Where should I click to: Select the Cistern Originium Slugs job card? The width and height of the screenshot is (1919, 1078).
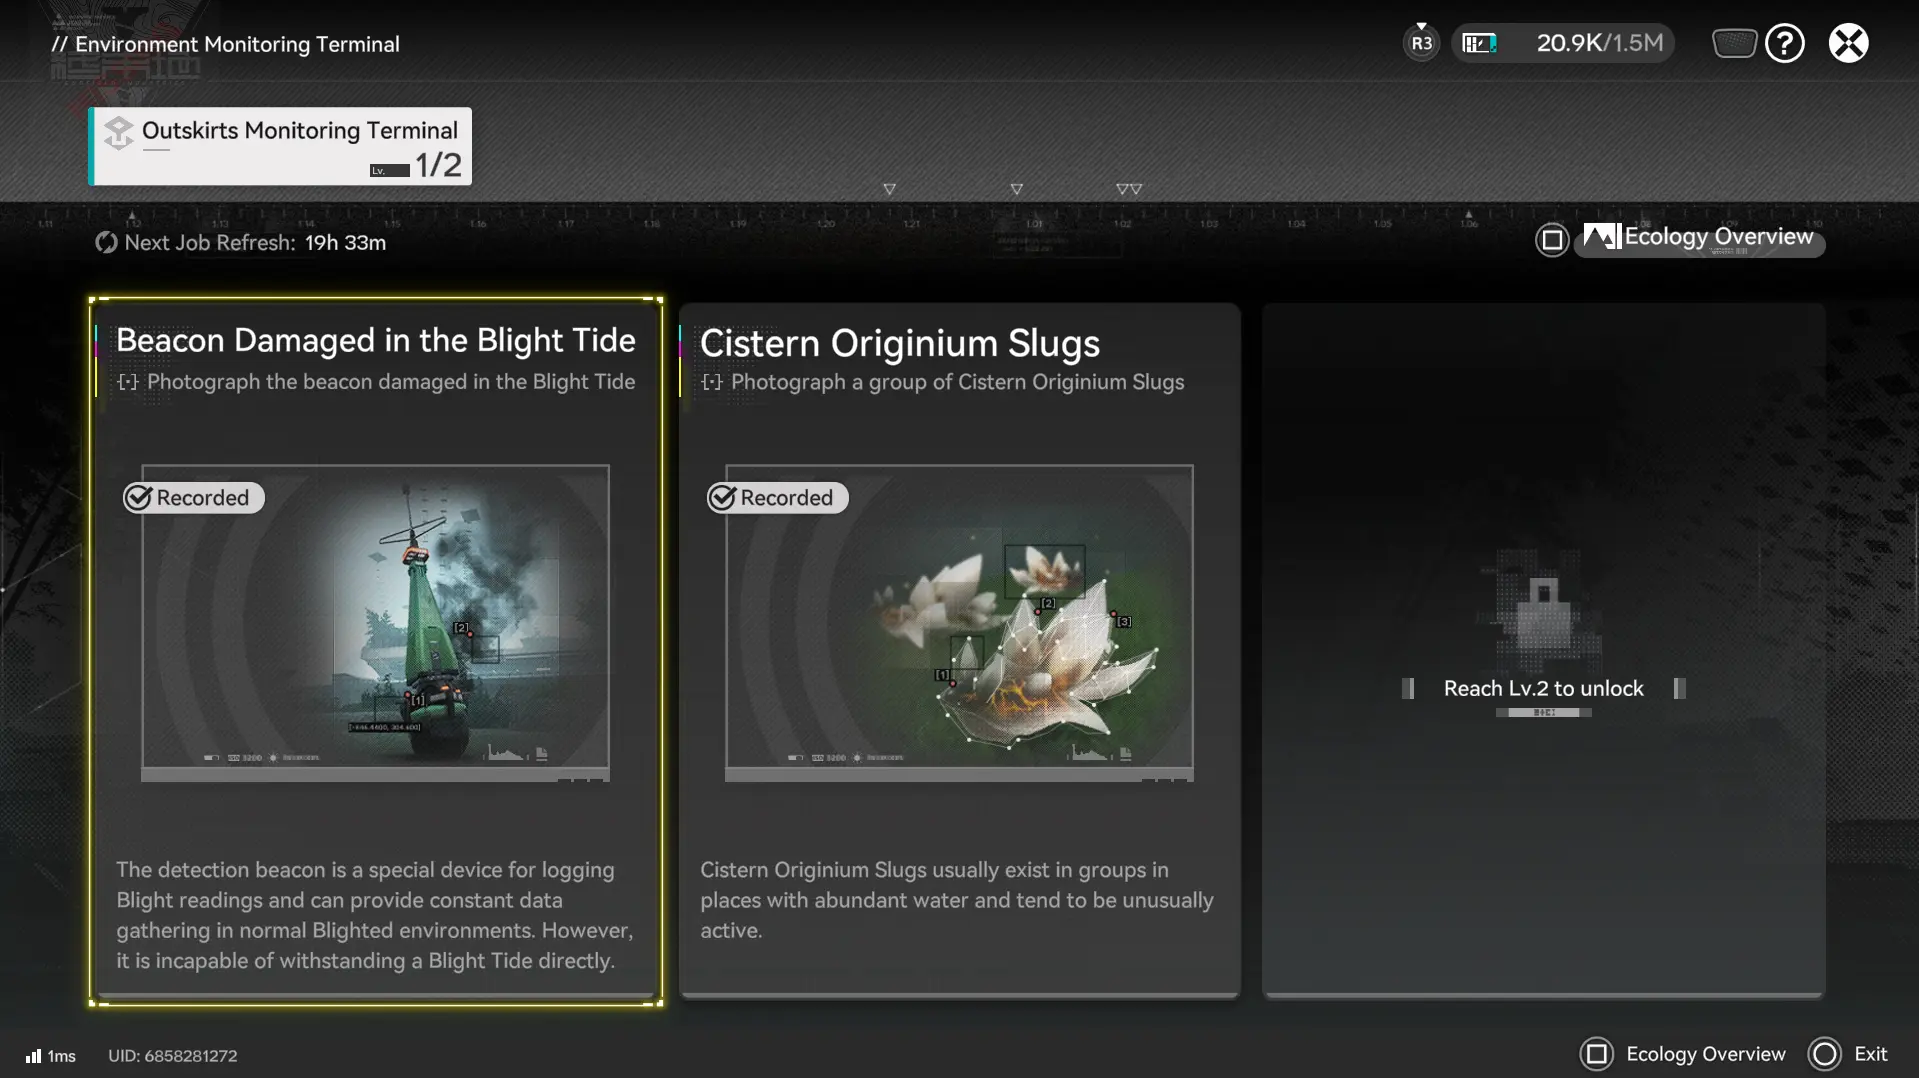coord(959,650)
